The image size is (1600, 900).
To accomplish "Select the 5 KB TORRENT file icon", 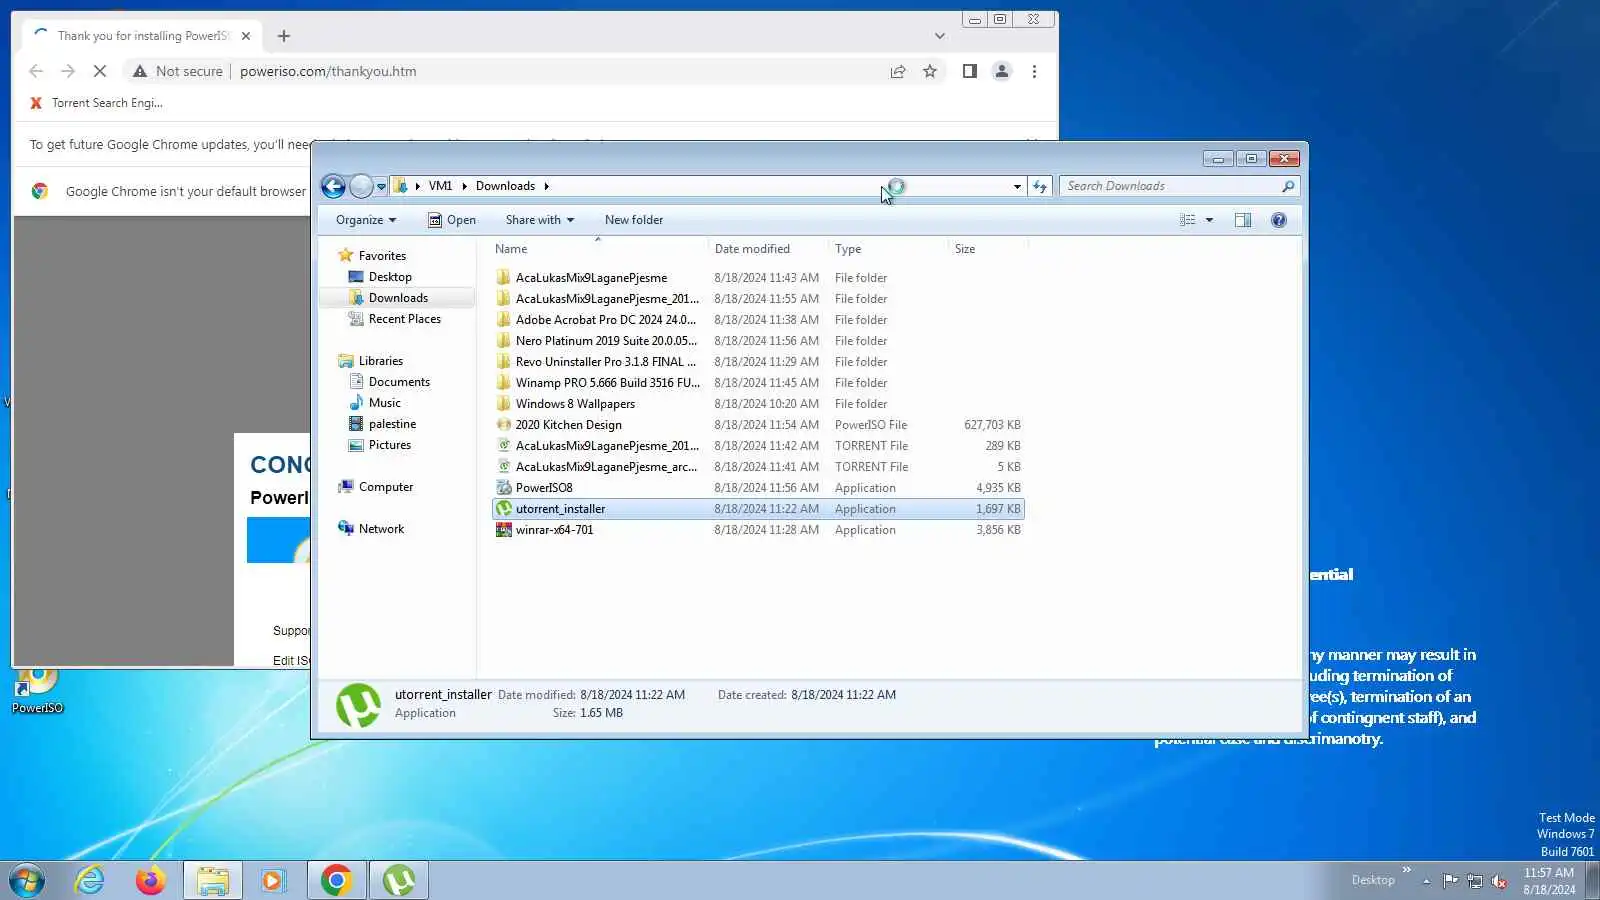I will coord(504,467).
